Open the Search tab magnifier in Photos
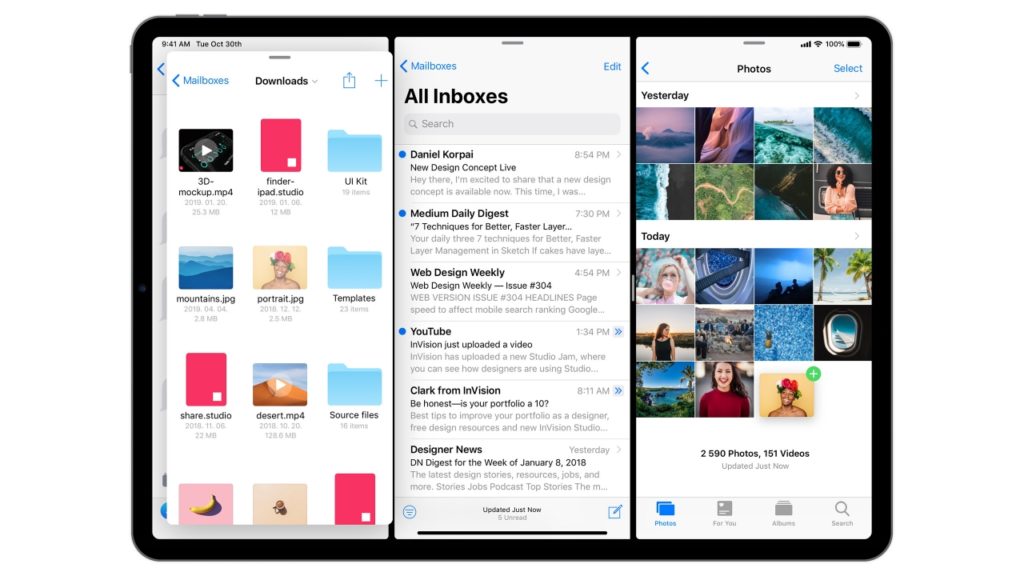The width and height of the screenshot is (1024, 576). click(x=842, y=513)
